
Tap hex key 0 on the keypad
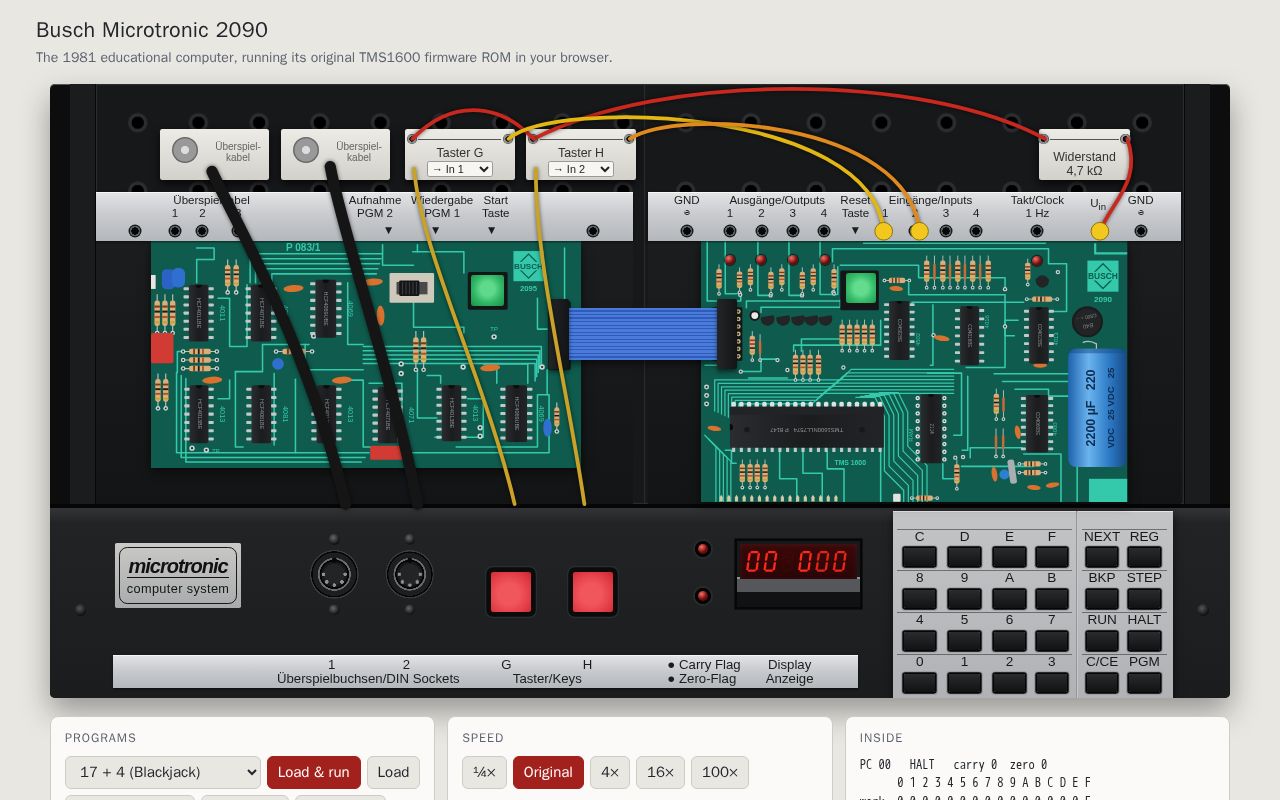919,682
